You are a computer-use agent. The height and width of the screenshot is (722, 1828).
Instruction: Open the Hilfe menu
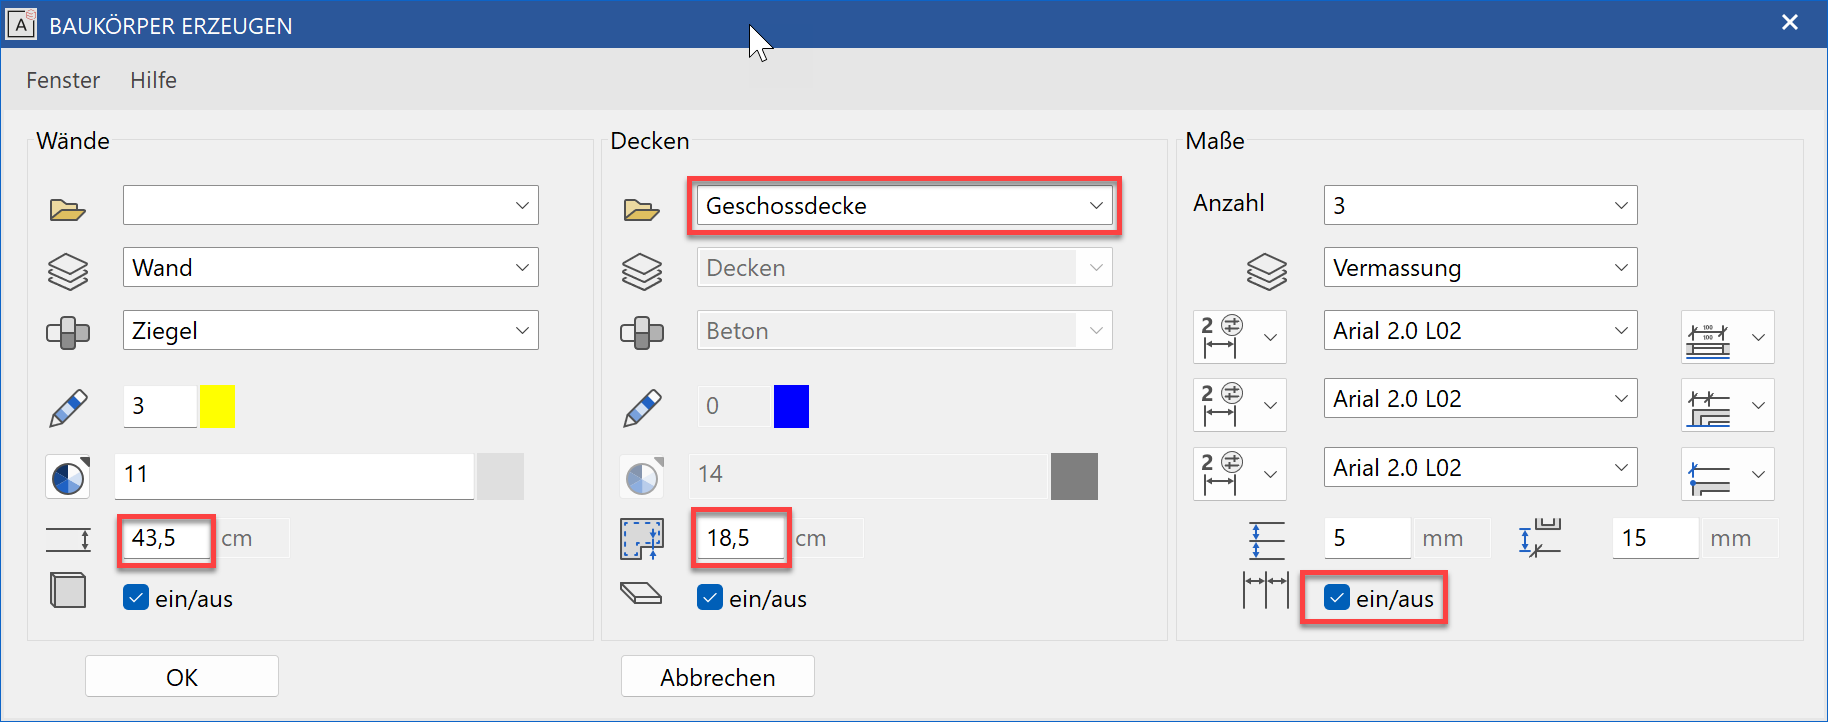153,80
